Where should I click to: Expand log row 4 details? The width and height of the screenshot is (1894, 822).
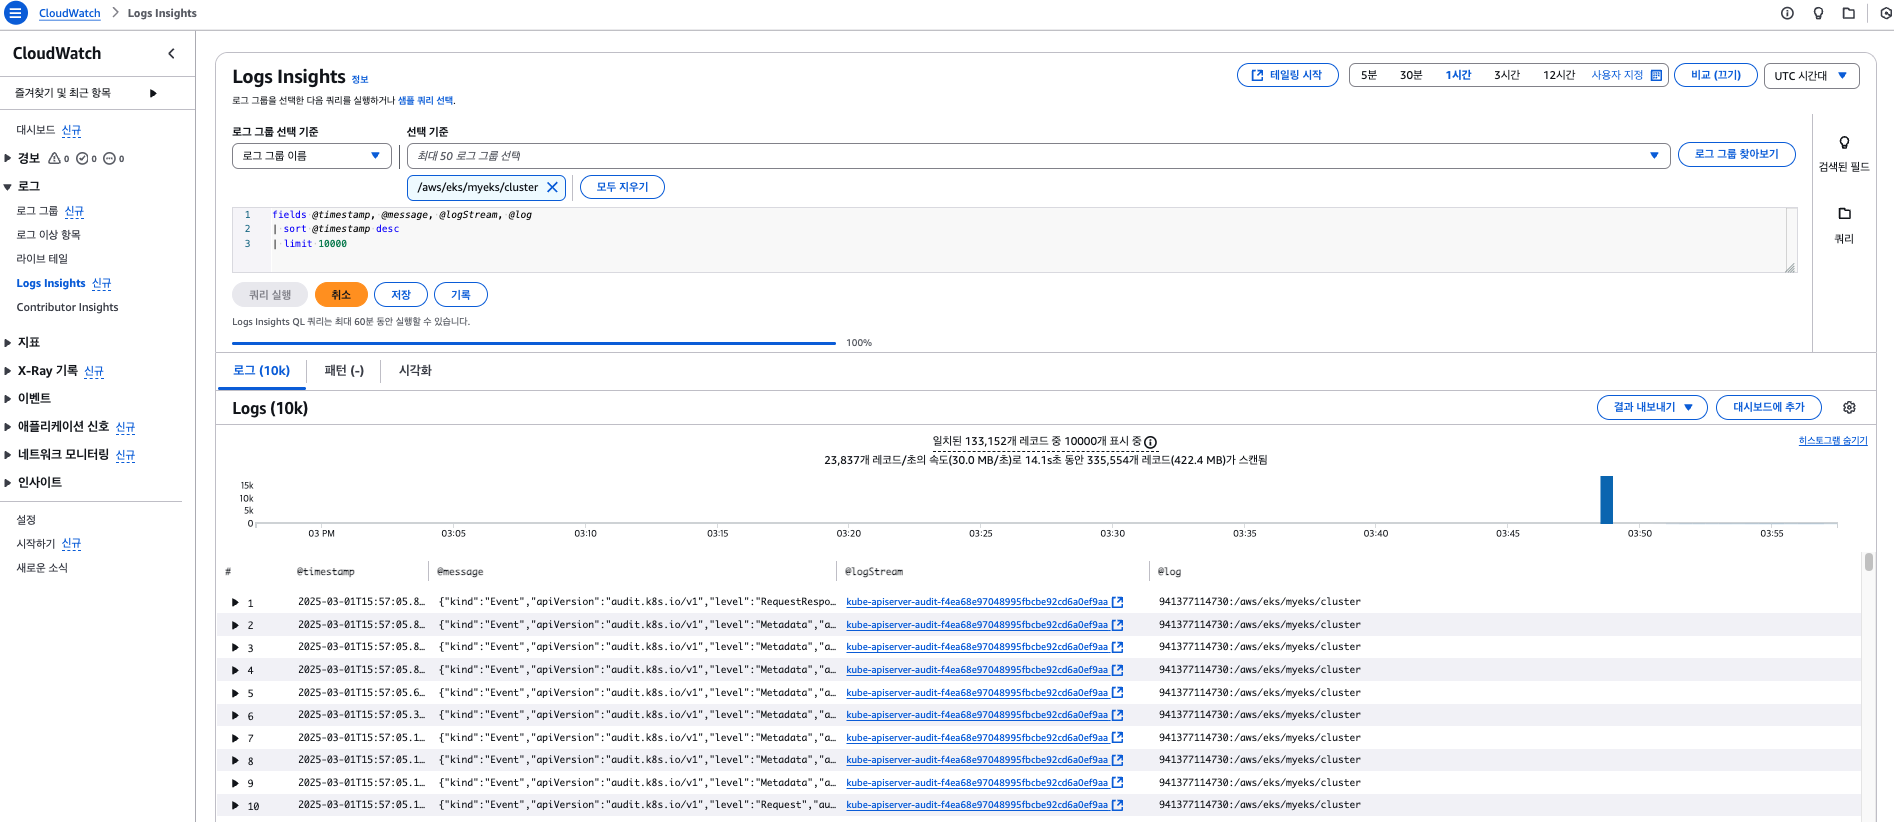coord(235,670)
